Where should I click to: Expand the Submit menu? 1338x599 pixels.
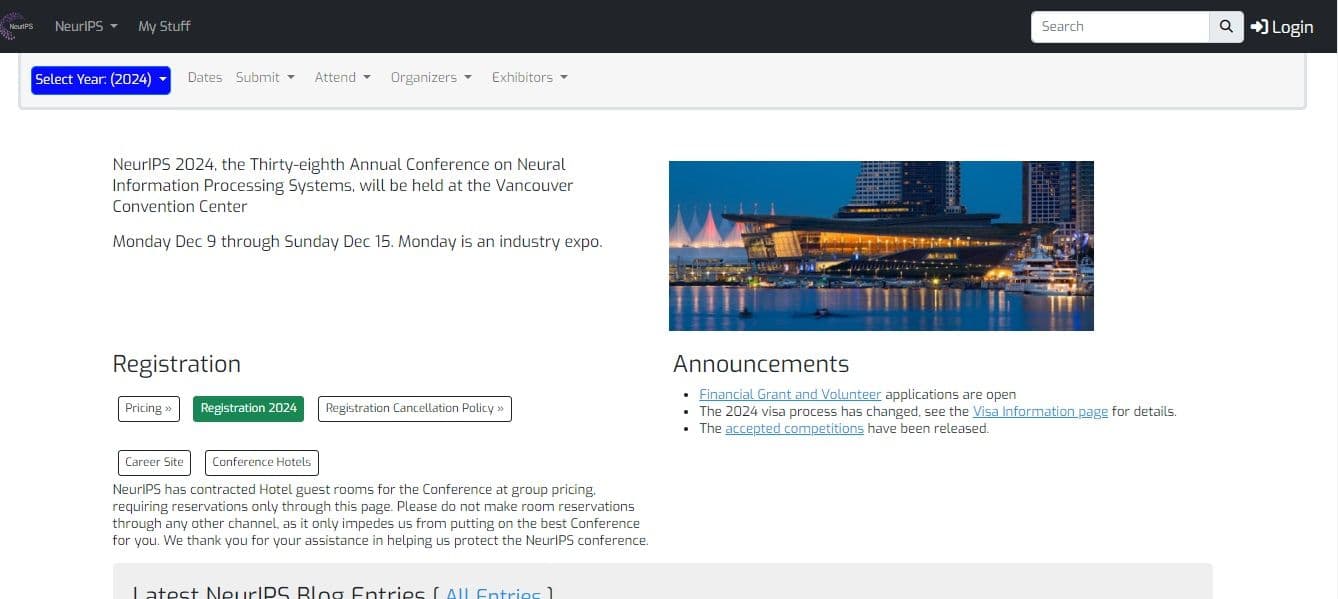pos(264,77)
